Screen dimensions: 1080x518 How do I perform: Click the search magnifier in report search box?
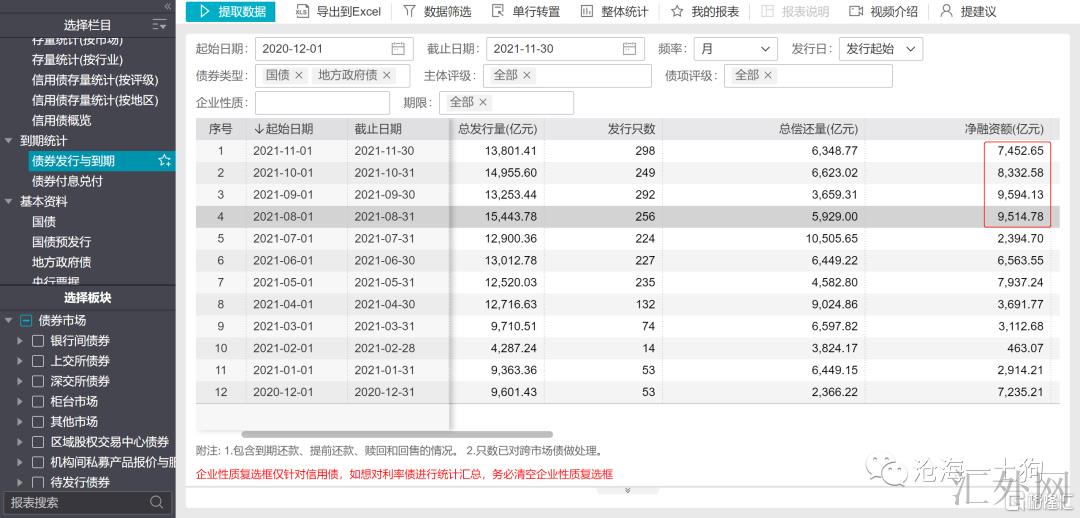tap(157, 502)
